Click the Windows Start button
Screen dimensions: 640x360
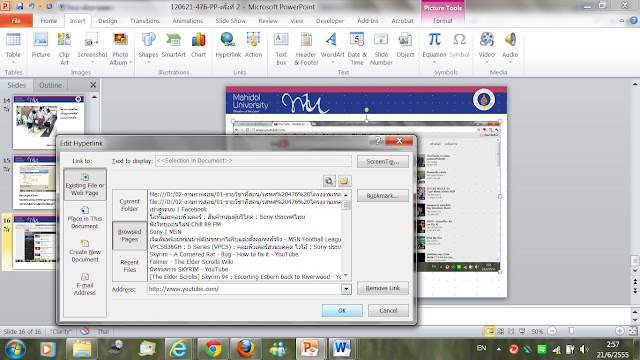coord(15,349)
